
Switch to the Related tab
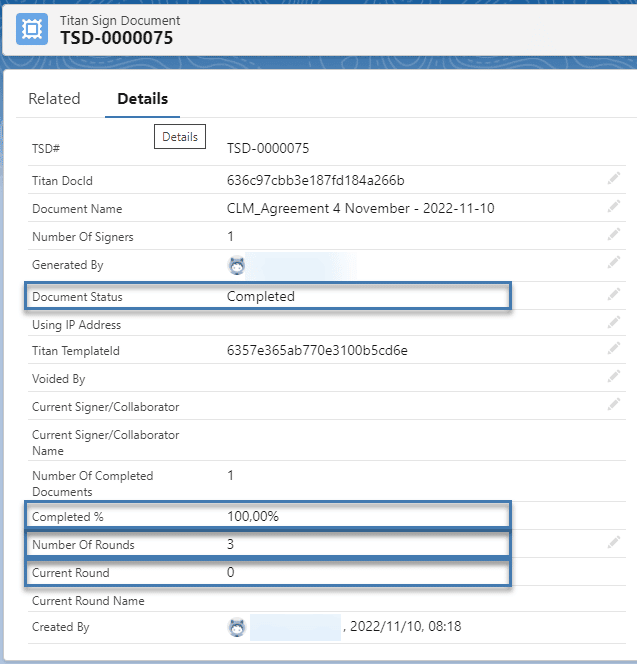pos(54,99)
